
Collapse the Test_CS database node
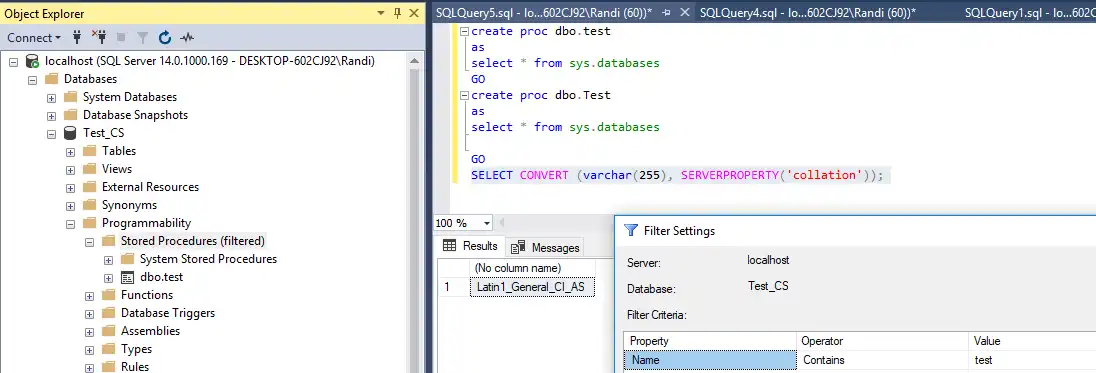pyautogui.click(x=52, y=134)
